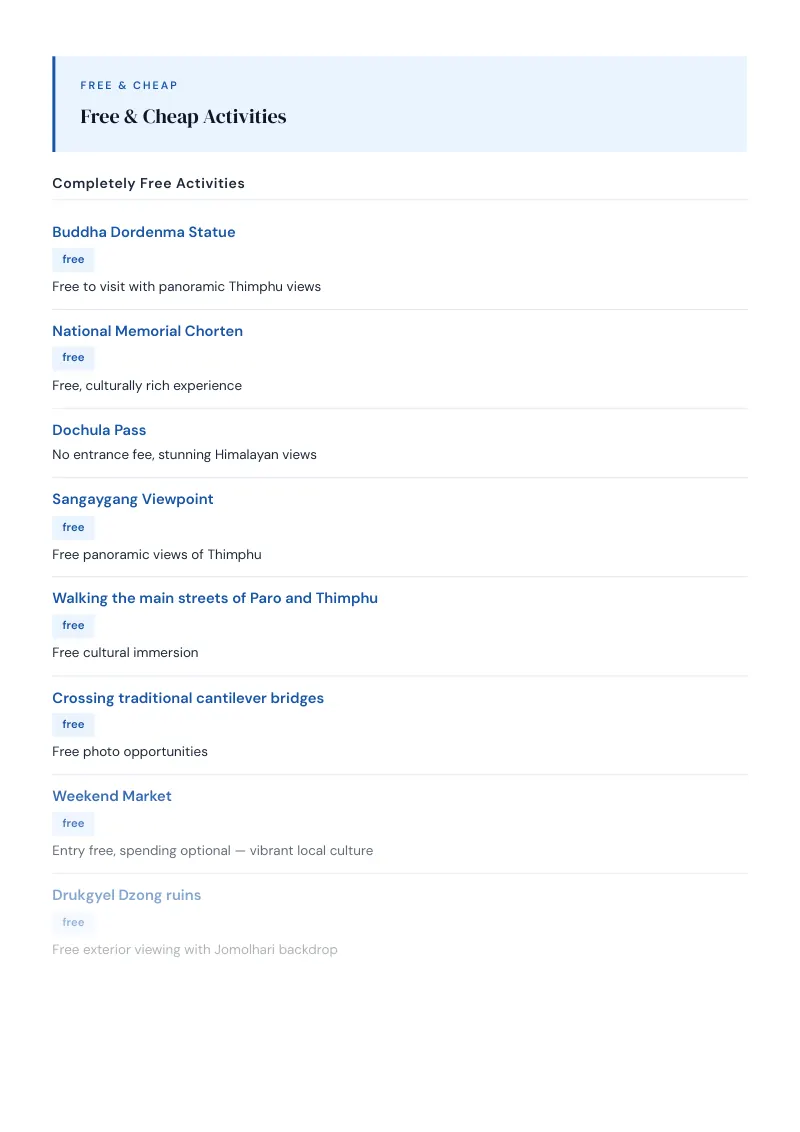Click the Drukgyel Dzong ruins title

click(x=126, y=894)
